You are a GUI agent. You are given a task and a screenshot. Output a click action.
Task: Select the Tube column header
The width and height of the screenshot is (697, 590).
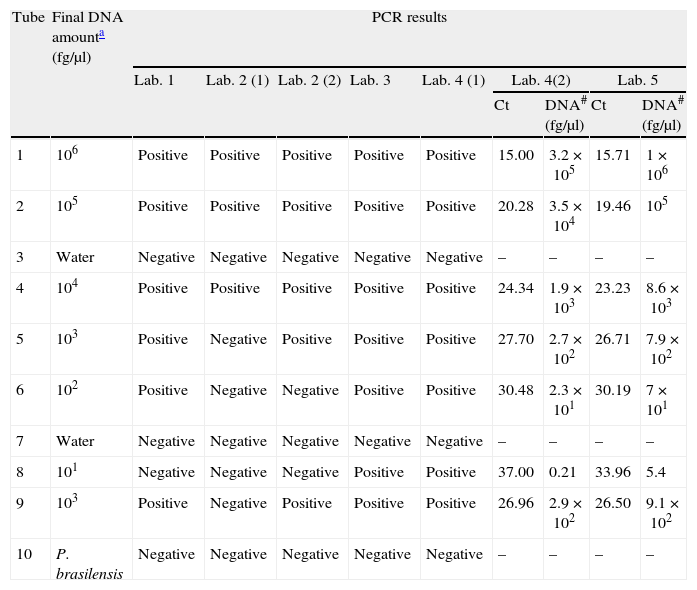[x=27, y=18]
